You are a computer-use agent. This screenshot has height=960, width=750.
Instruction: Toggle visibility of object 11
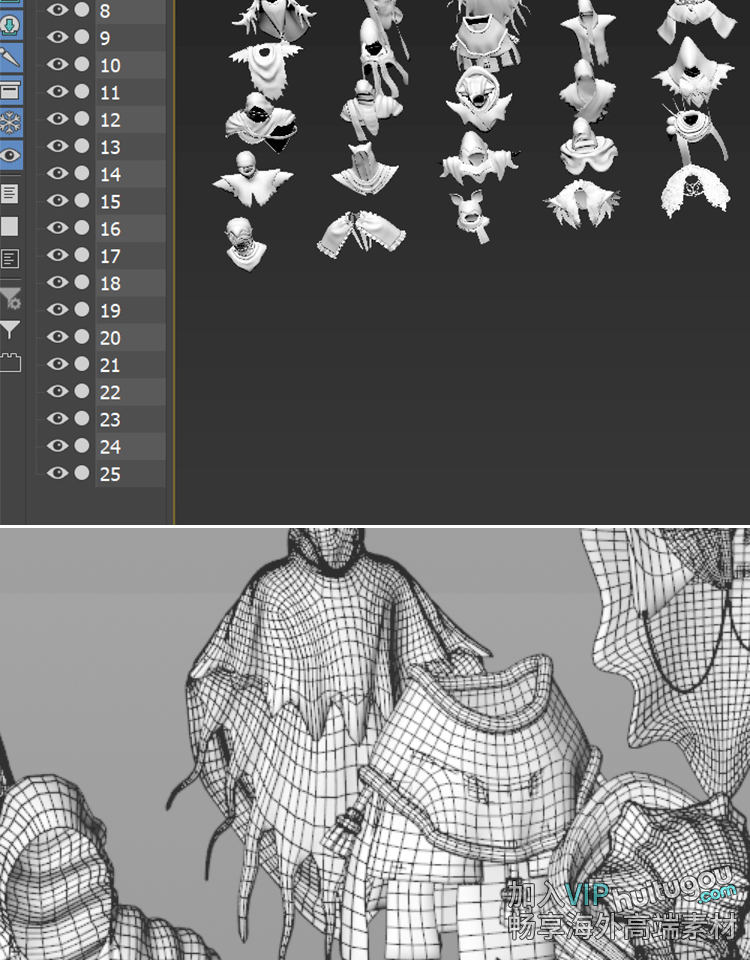coord(58,91)
